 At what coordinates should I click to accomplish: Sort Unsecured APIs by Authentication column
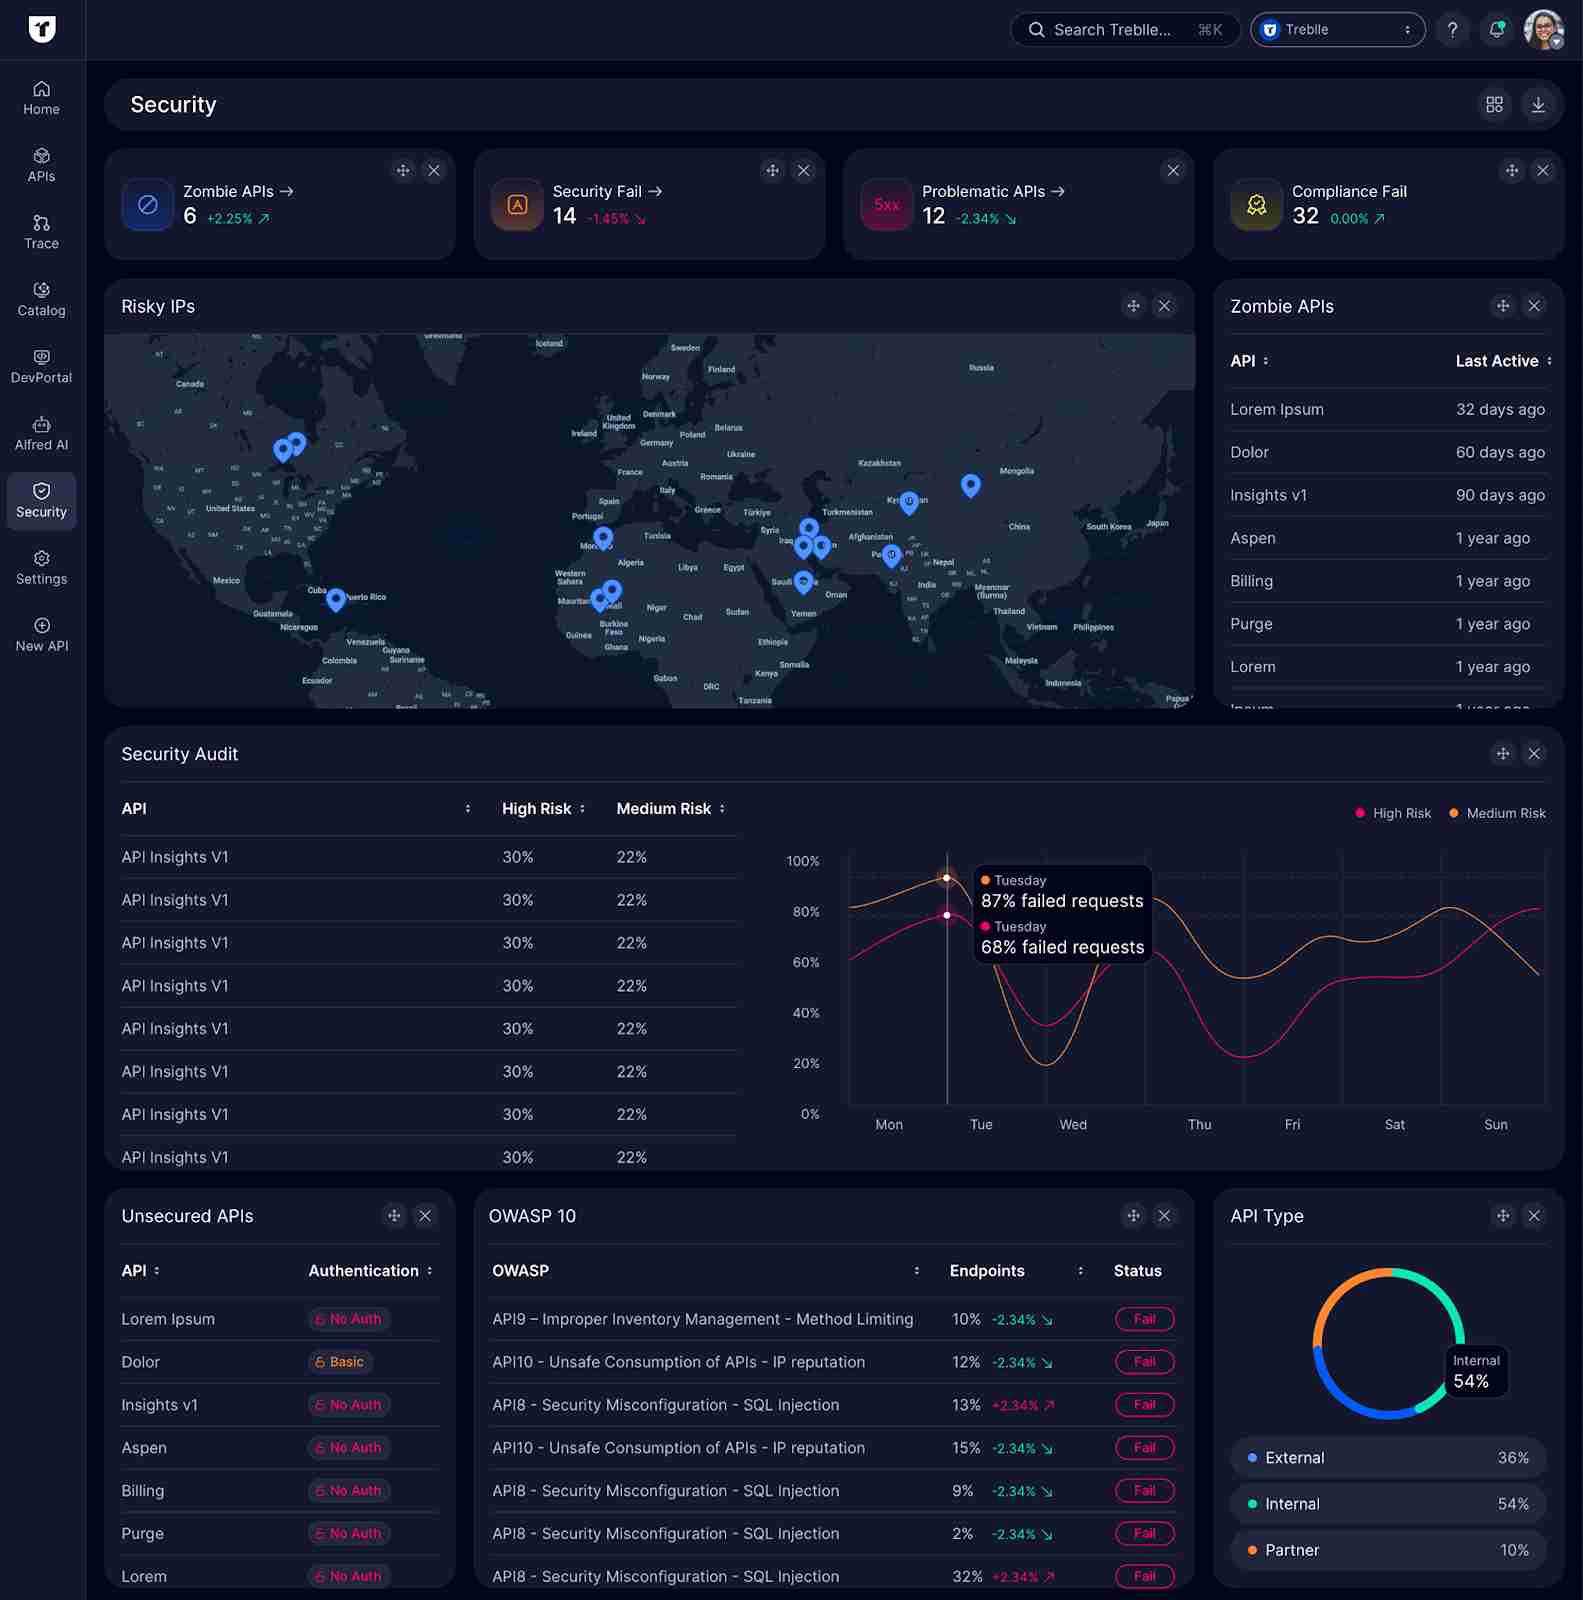tap(370, 1271)
